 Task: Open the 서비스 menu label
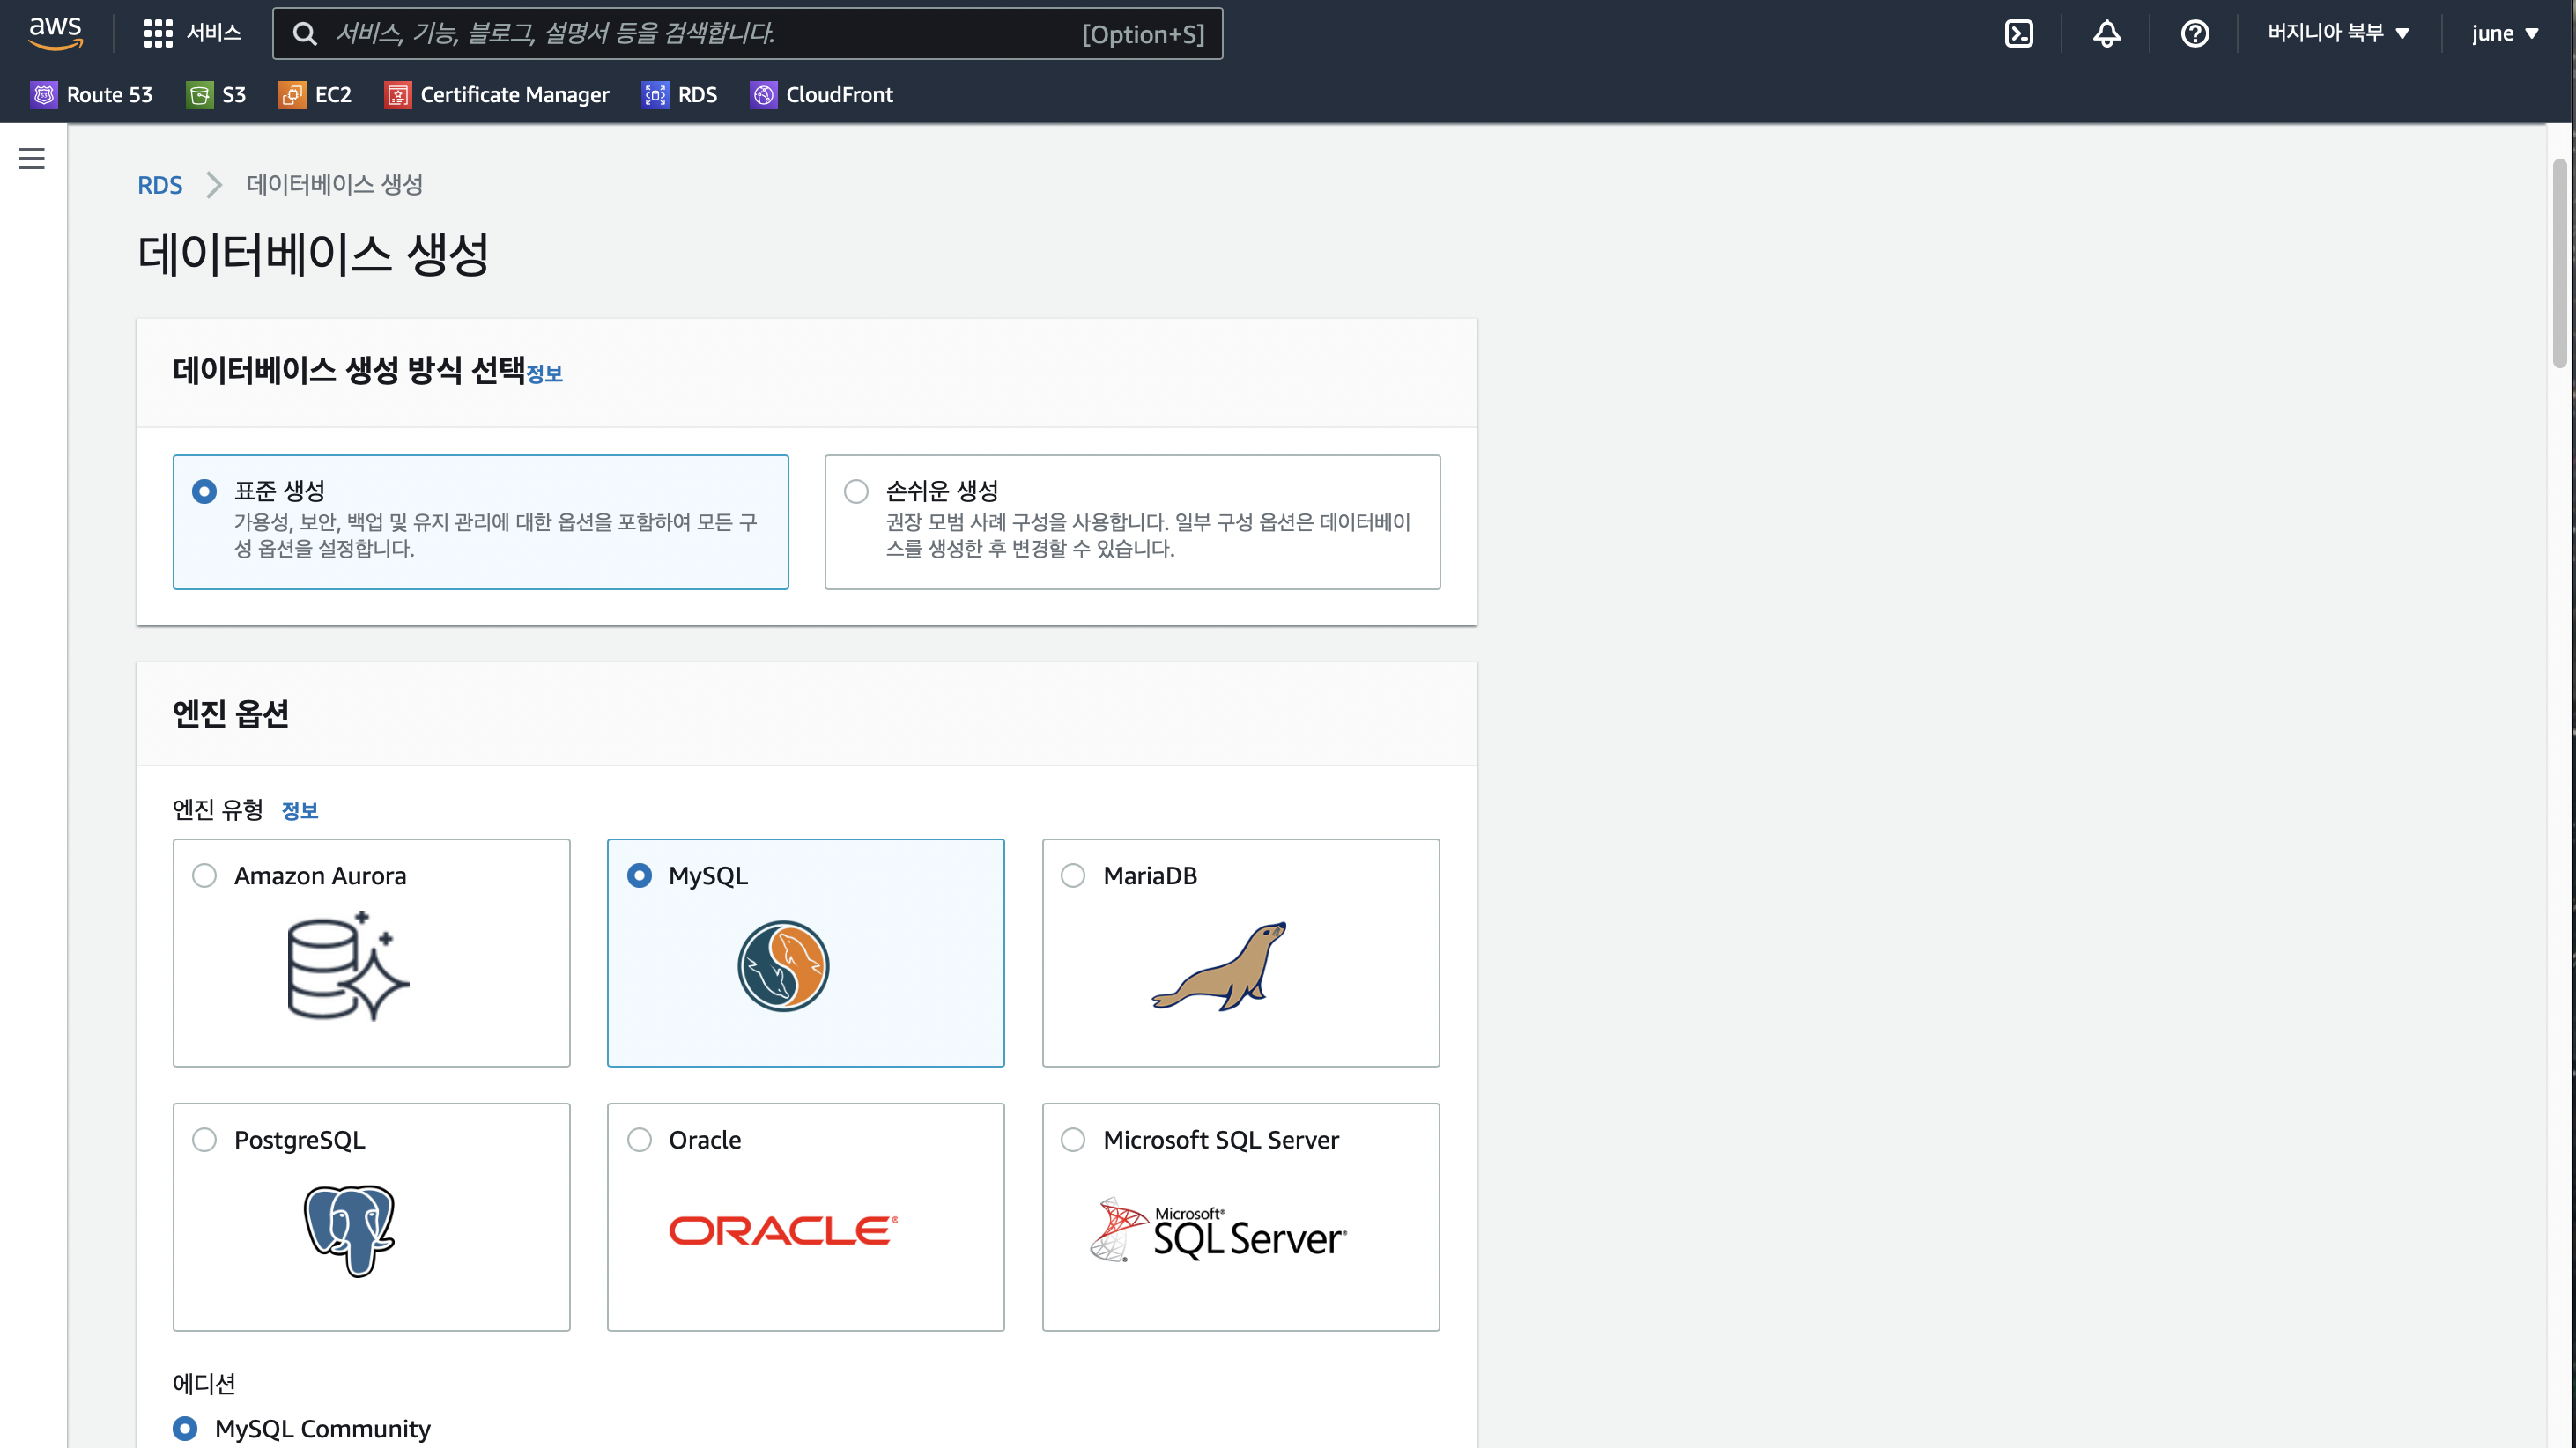point(214,33)
